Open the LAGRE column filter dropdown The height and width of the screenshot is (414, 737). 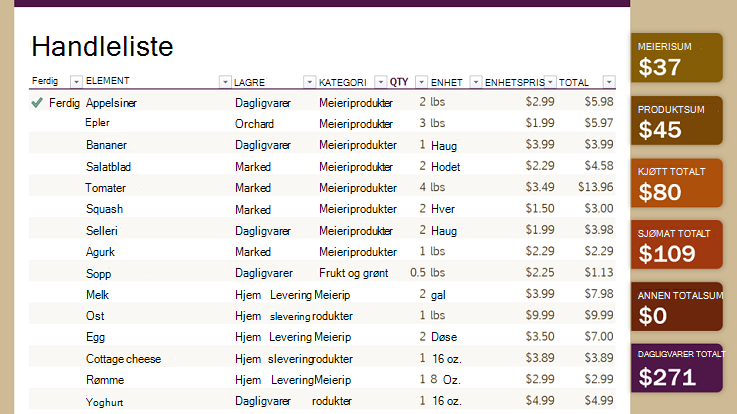309,82
